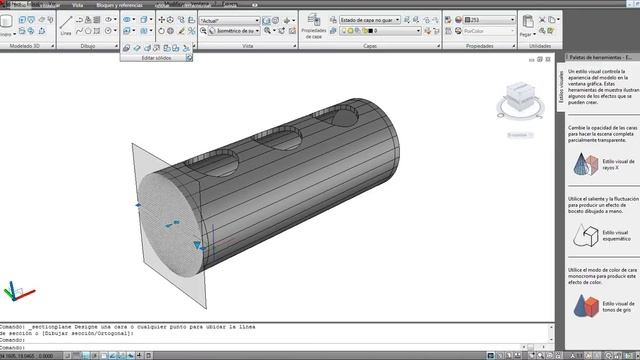Toggle tenth status bar drafting button (Quick Properties)

click(x=149, y=356)
